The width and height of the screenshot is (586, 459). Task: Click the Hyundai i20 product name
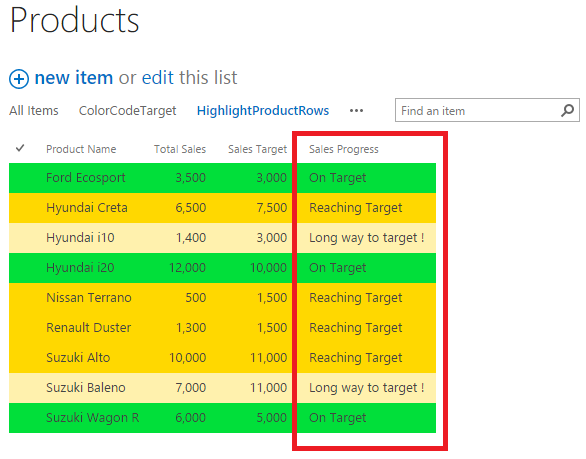[x=80, y=268]
